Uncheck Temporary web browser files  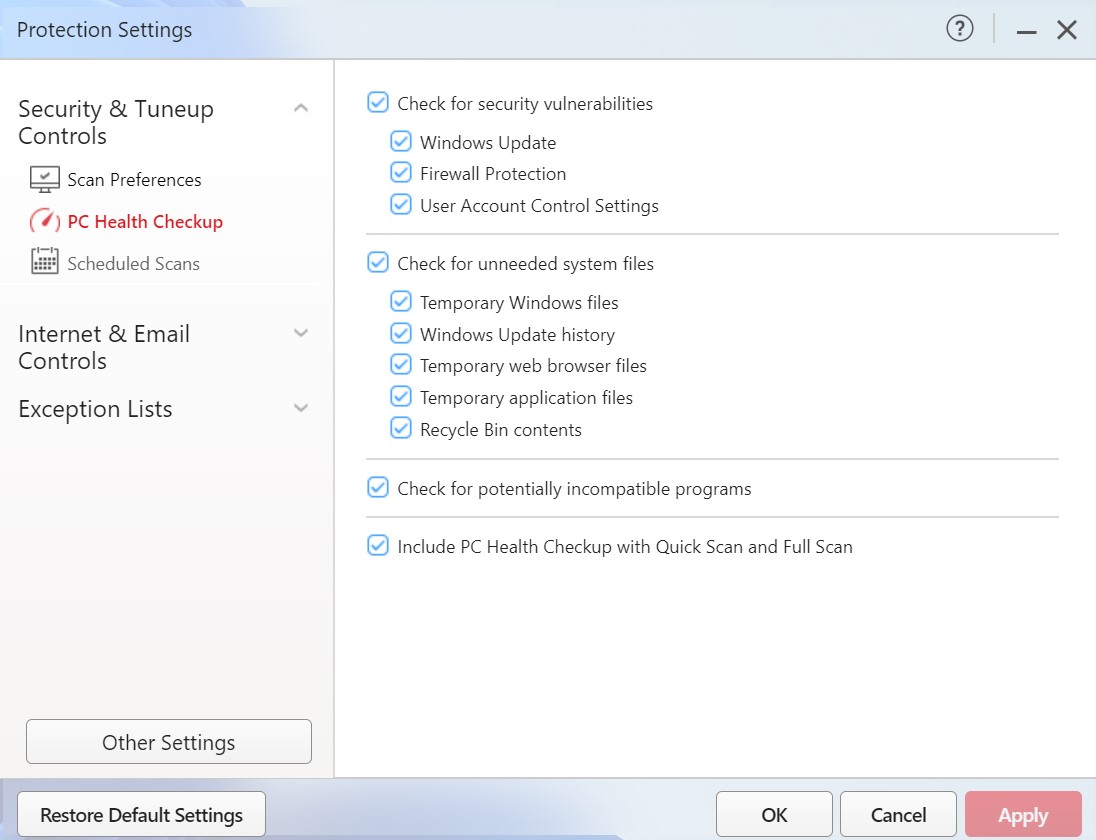pyautogui.click(x=401, y=365)
